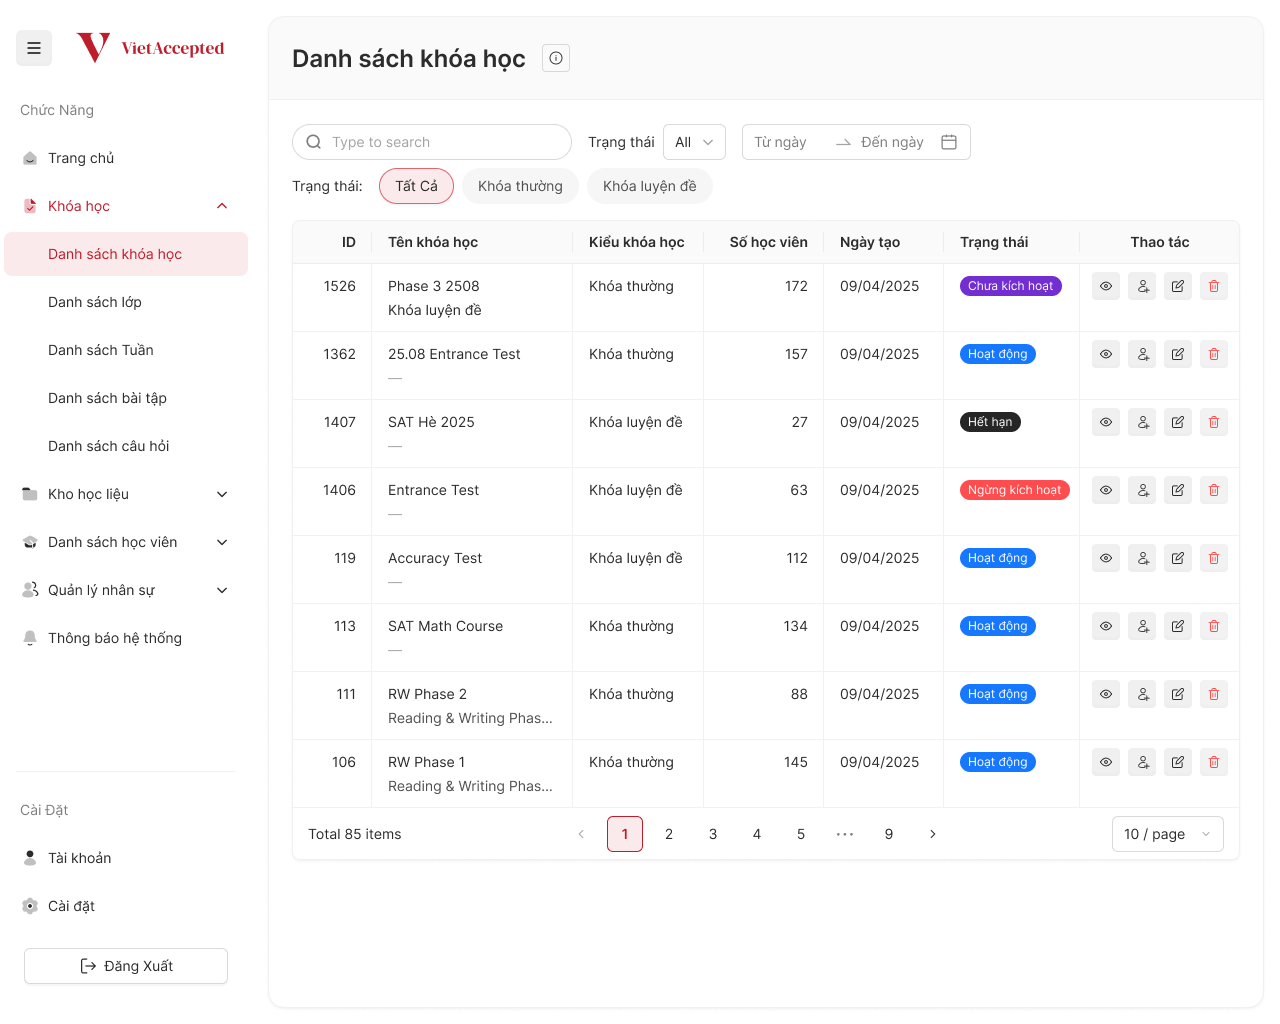Click the Chưa kích hoạt status badge

(1011, 286)
